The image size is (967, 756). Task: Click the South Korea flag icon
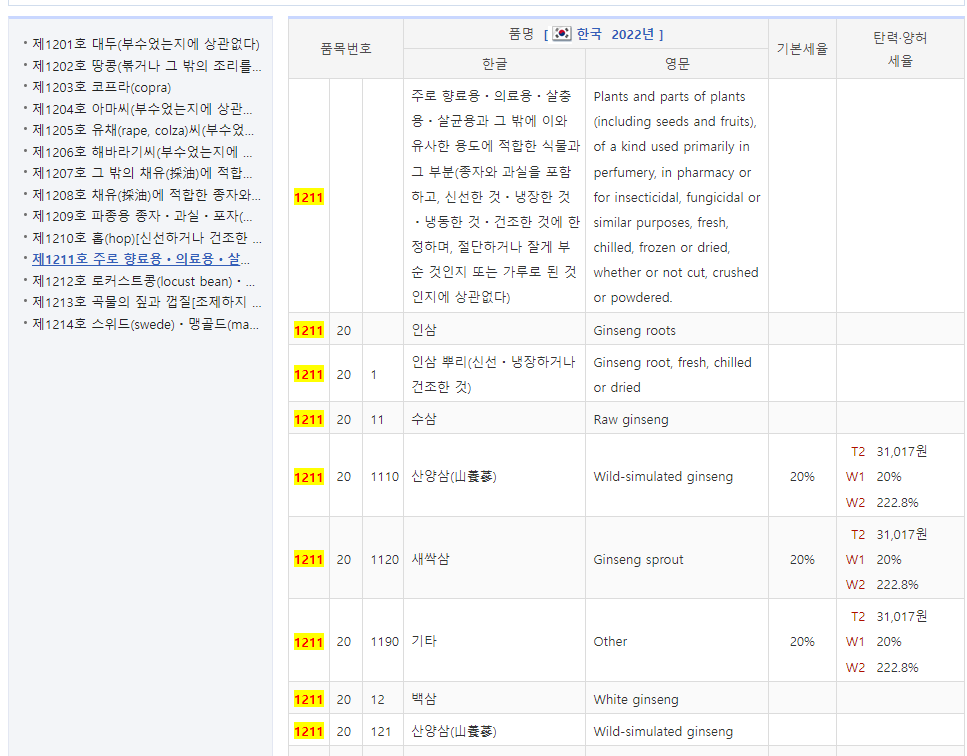click(562, 34)
